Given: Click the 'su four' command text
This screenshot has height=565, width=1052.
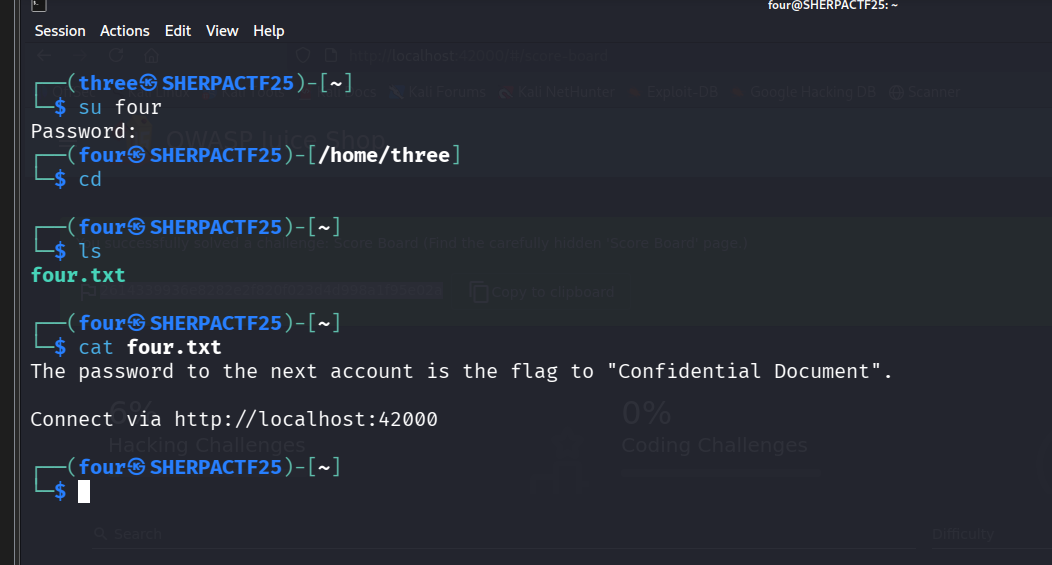Looking at the screenshot, I should click(x=120, y=107).
